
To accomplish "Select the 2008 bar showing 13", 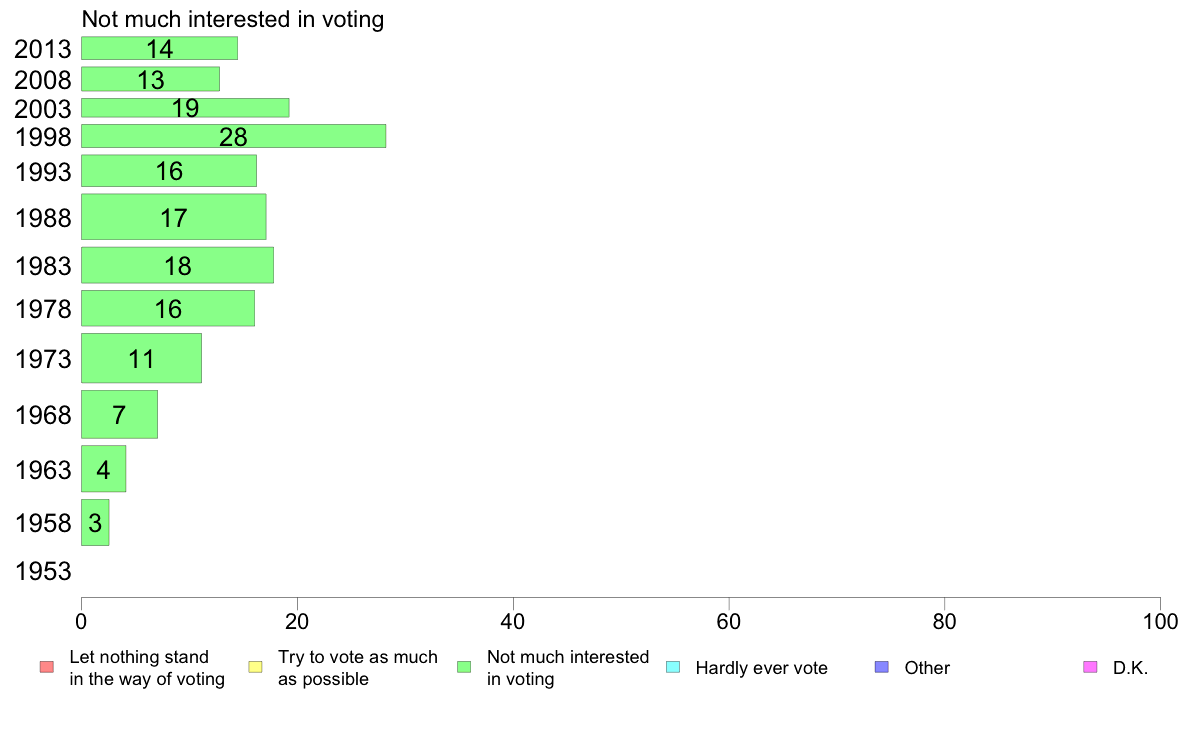I will 150,79.
